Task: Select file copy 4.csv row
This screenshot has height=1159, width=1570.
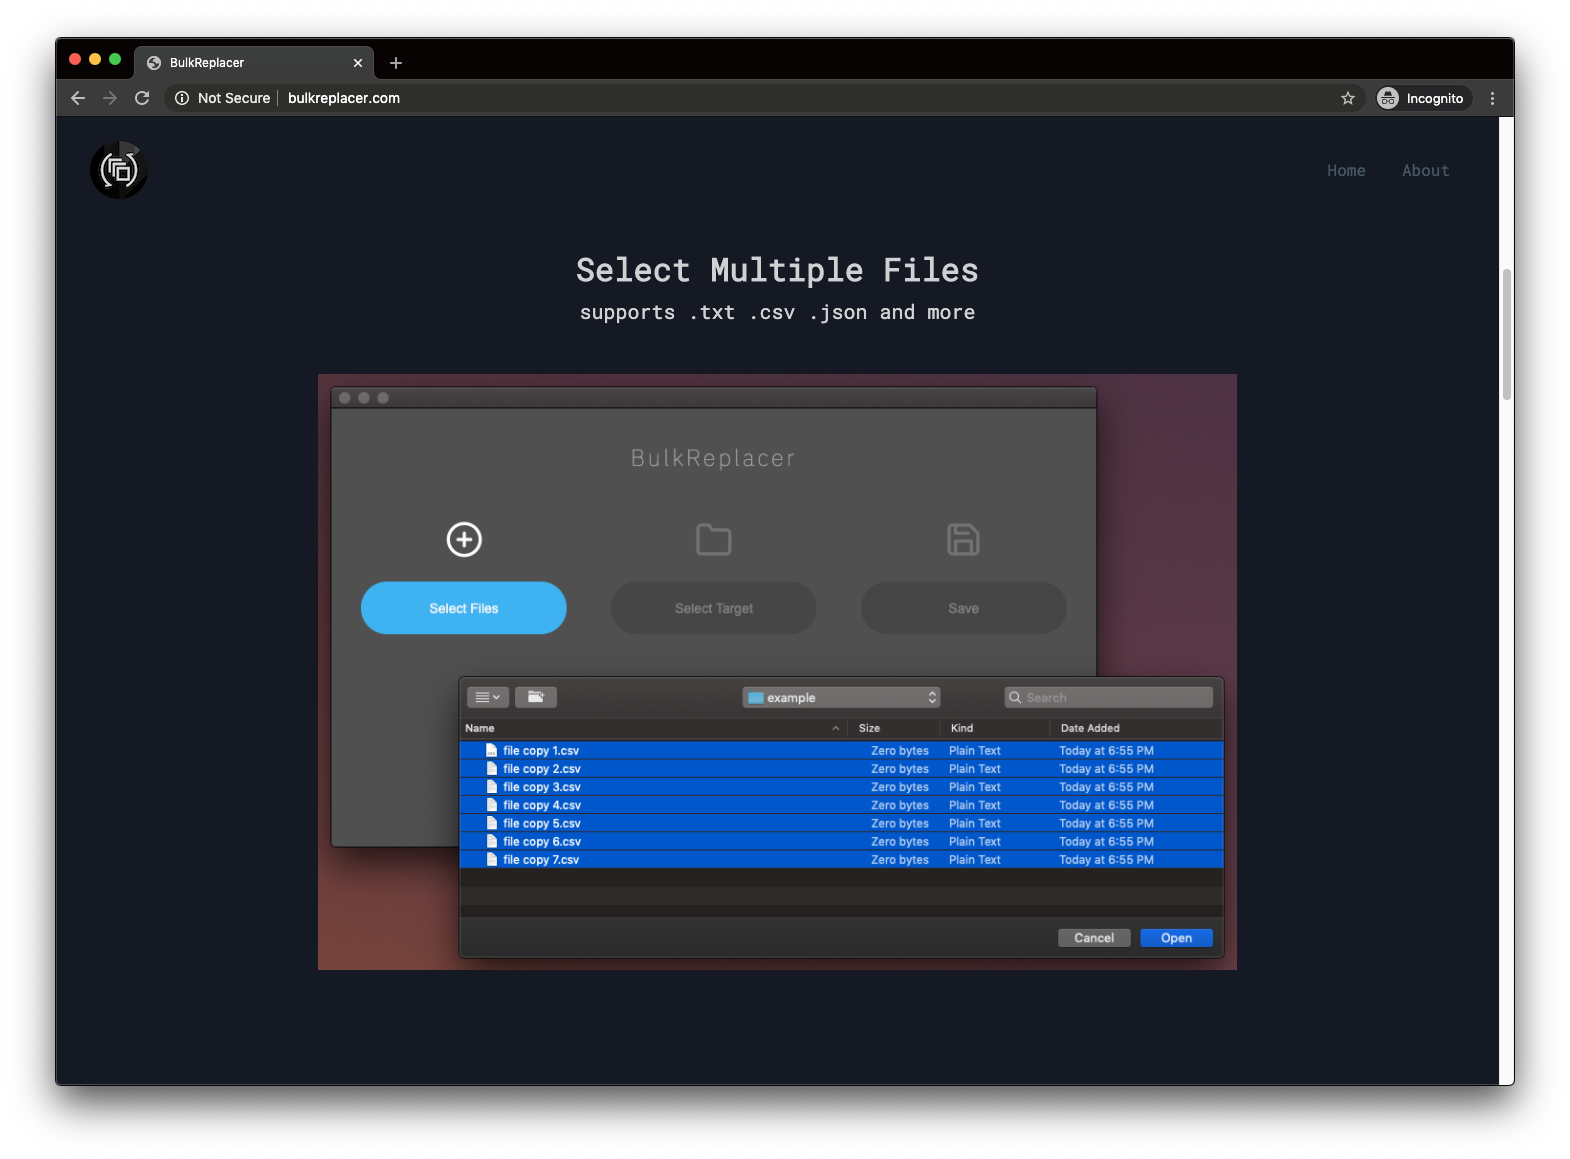Action: (841, 805)
